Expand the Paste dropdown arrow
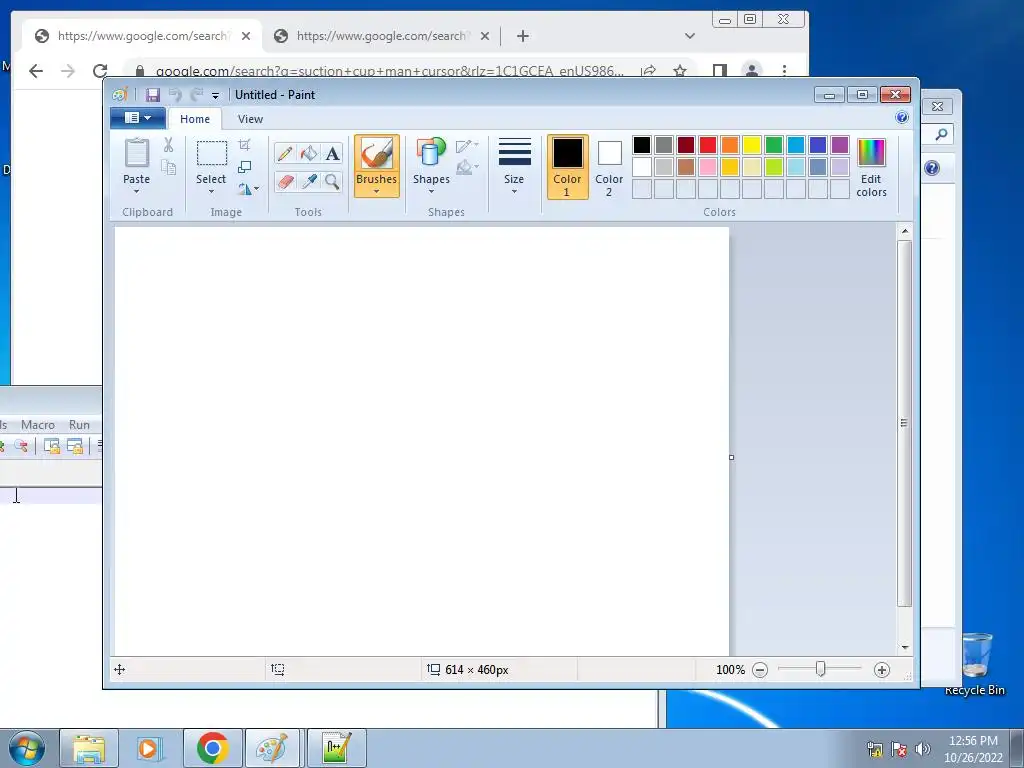 tap(136, 191)
